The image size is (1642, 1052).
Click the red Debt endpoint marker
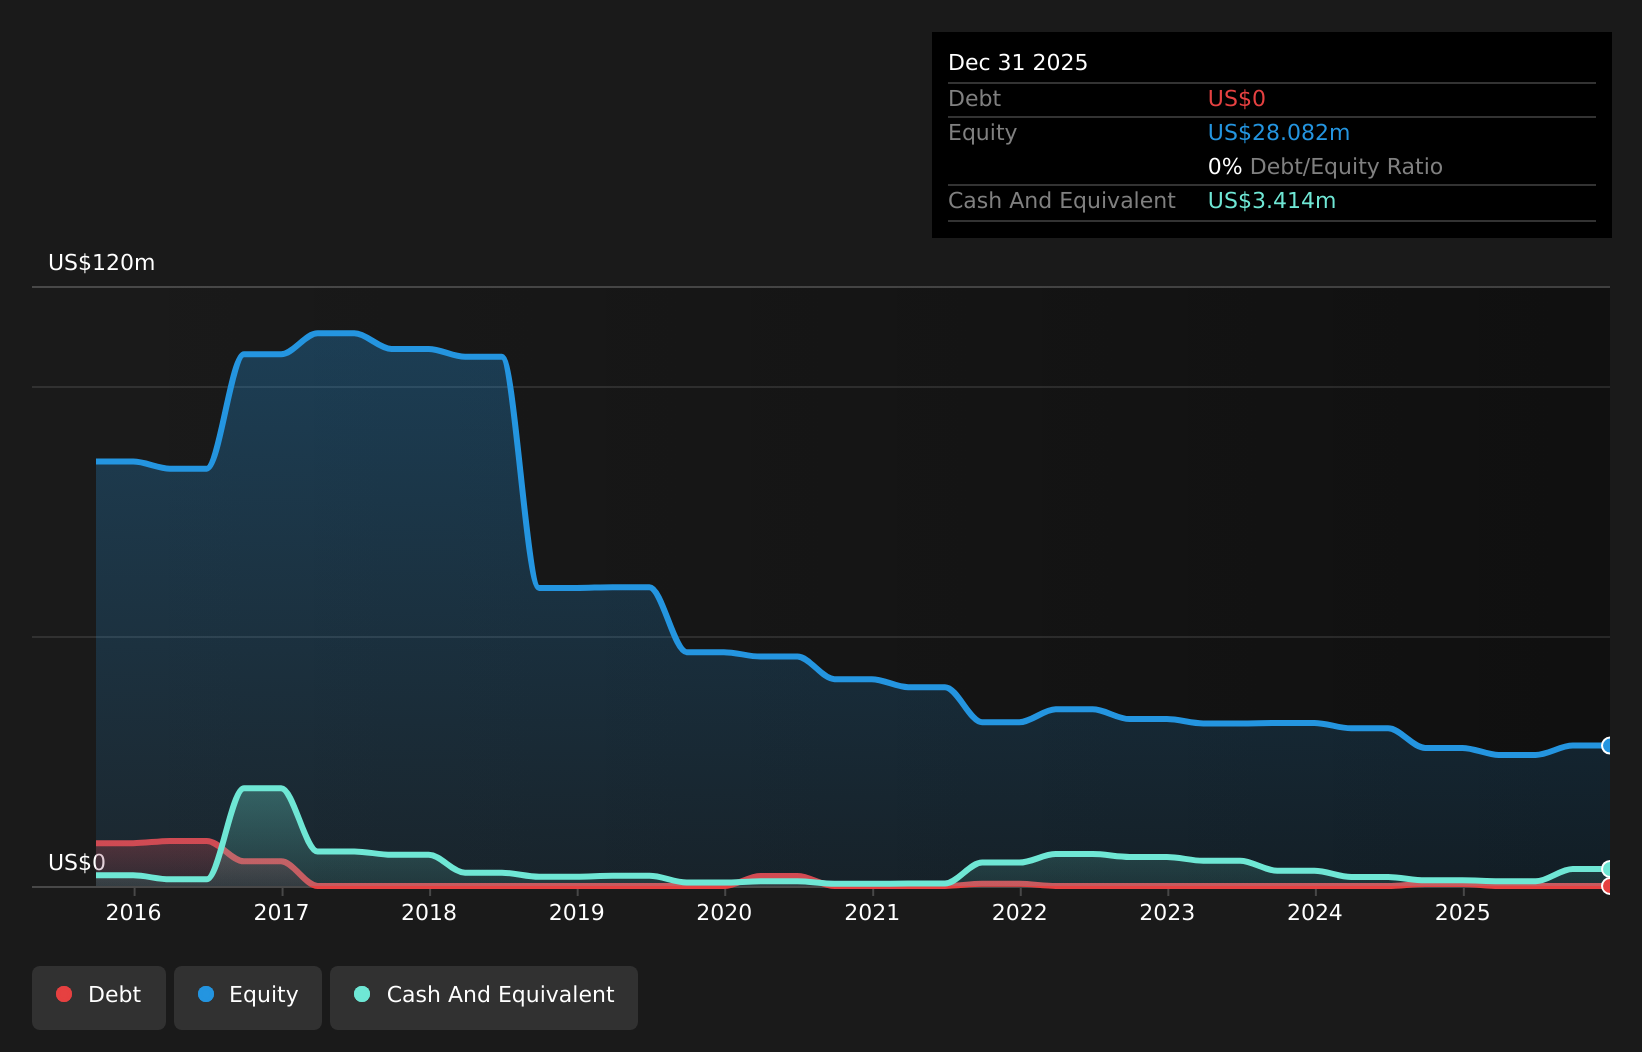tap(1608, 886)
